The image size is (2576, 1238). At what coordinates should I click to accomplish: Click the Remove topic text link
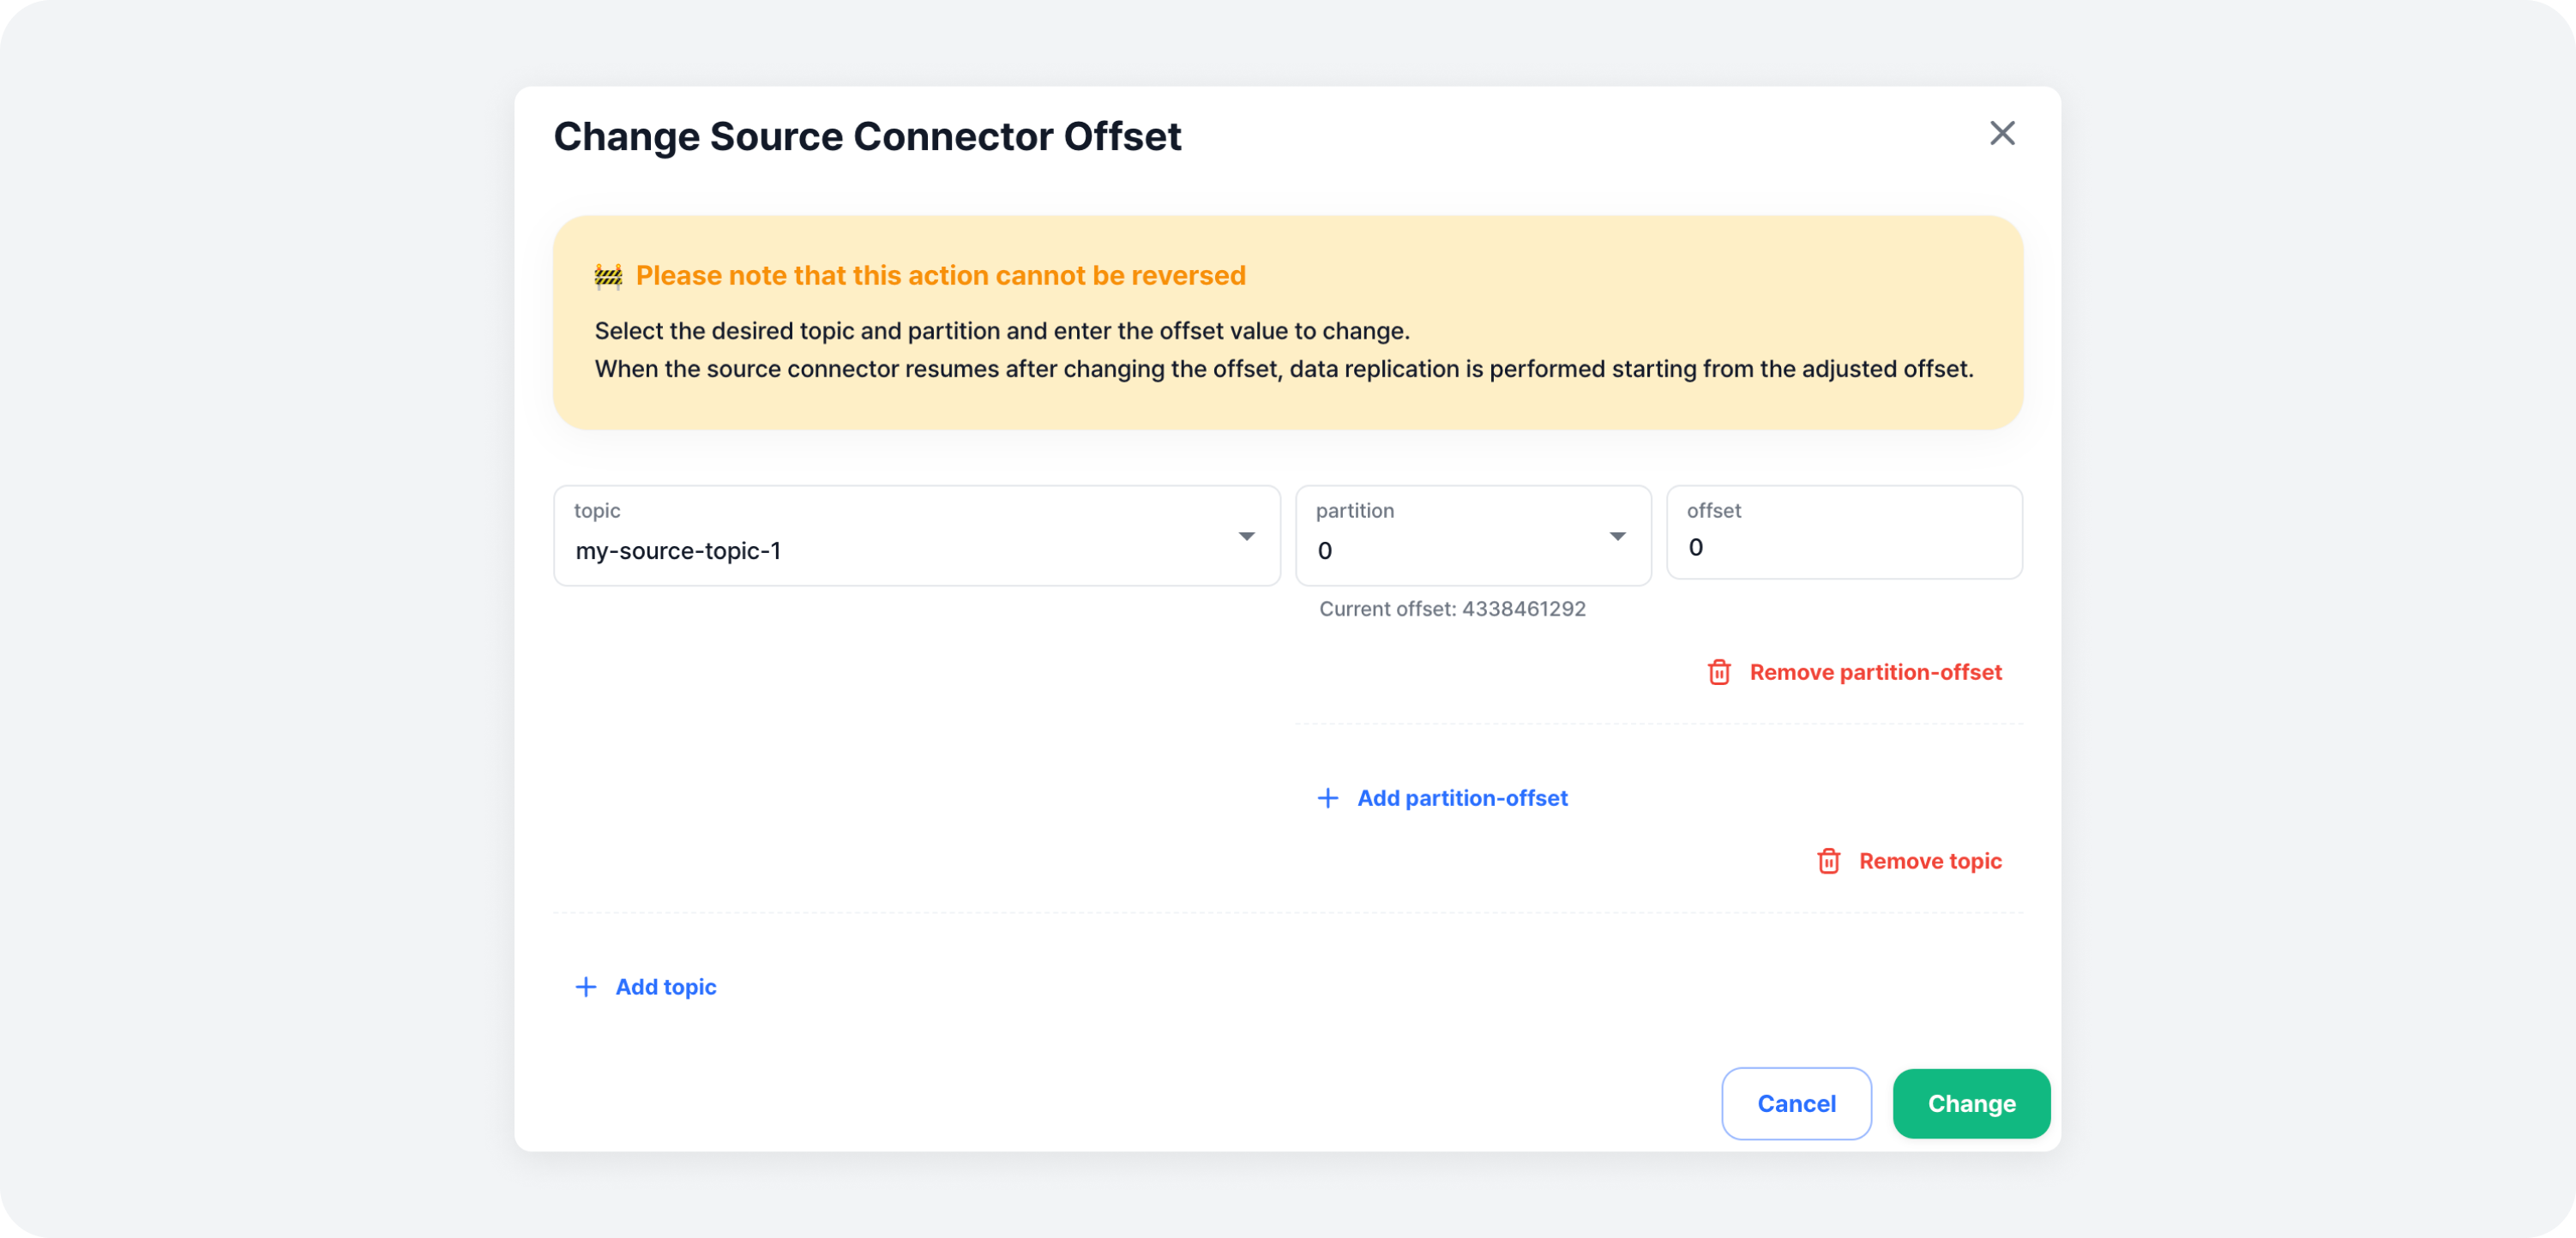tap(1929, 861)
